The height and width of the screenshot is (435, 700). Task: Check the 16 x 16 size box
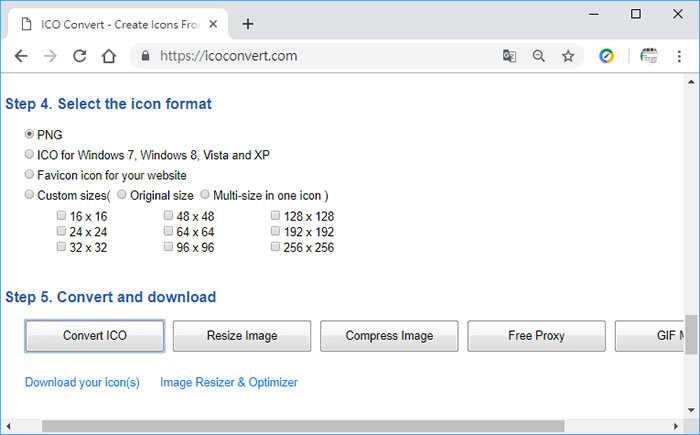[62, 216]
